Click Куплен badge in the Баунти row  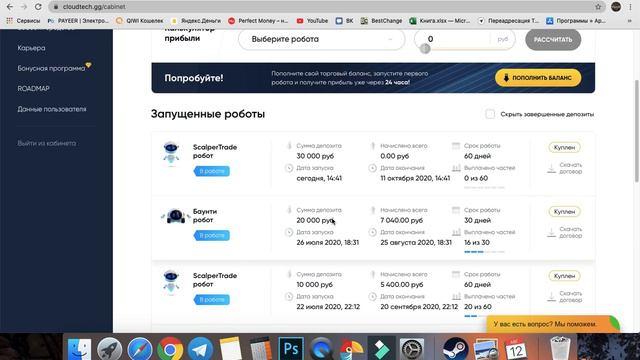pos(564,211)
